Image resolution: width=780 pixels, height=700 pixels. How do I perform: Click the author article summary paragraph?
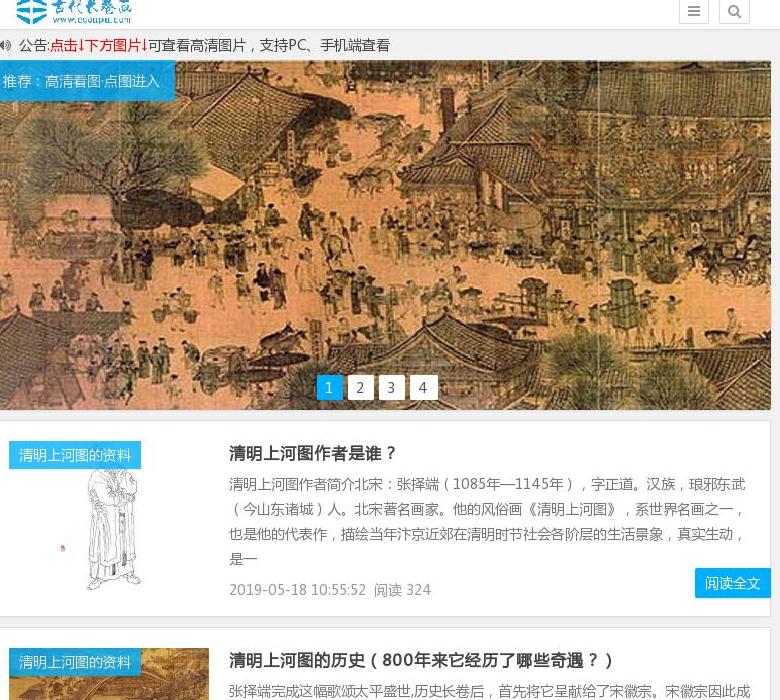click(x=487, y=521)
